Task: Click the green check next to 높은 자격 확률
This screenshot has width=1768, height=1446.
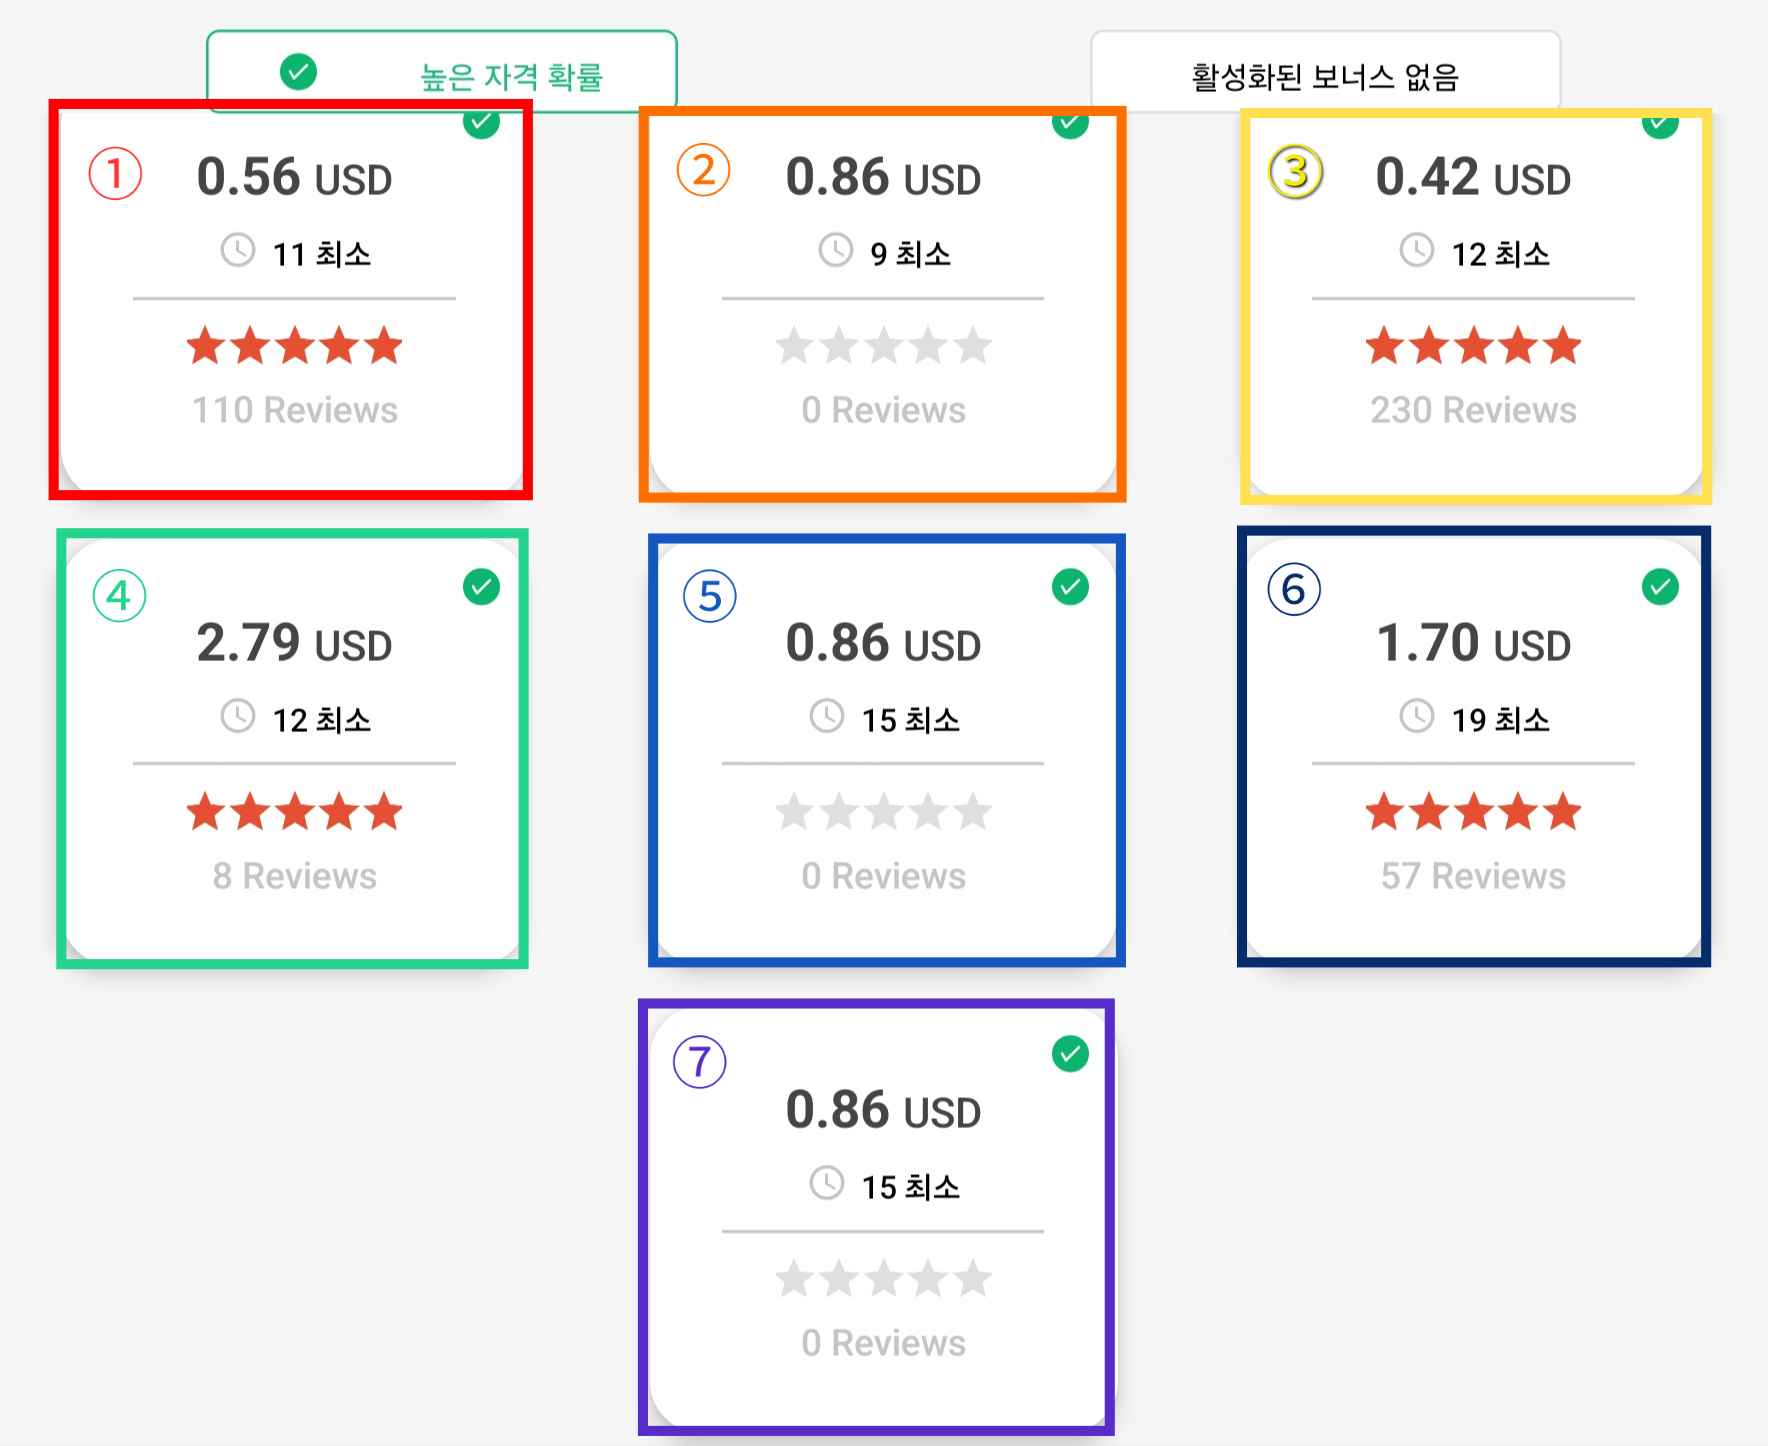Action: tap(298, 72)
